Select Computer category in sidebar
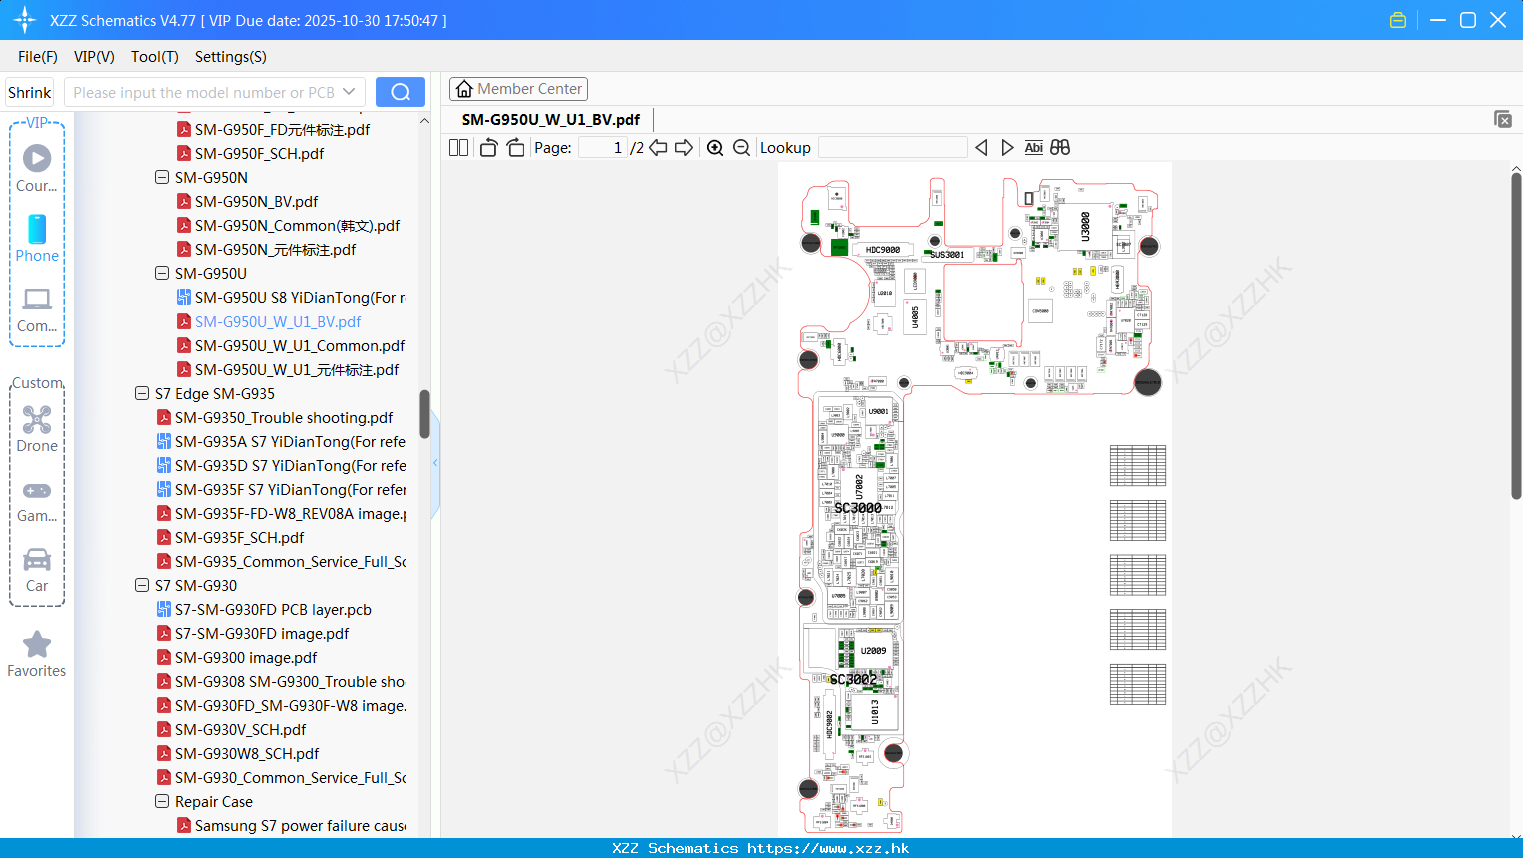The width and height of the screenshot is (1523, 858). tap(37, 309)
